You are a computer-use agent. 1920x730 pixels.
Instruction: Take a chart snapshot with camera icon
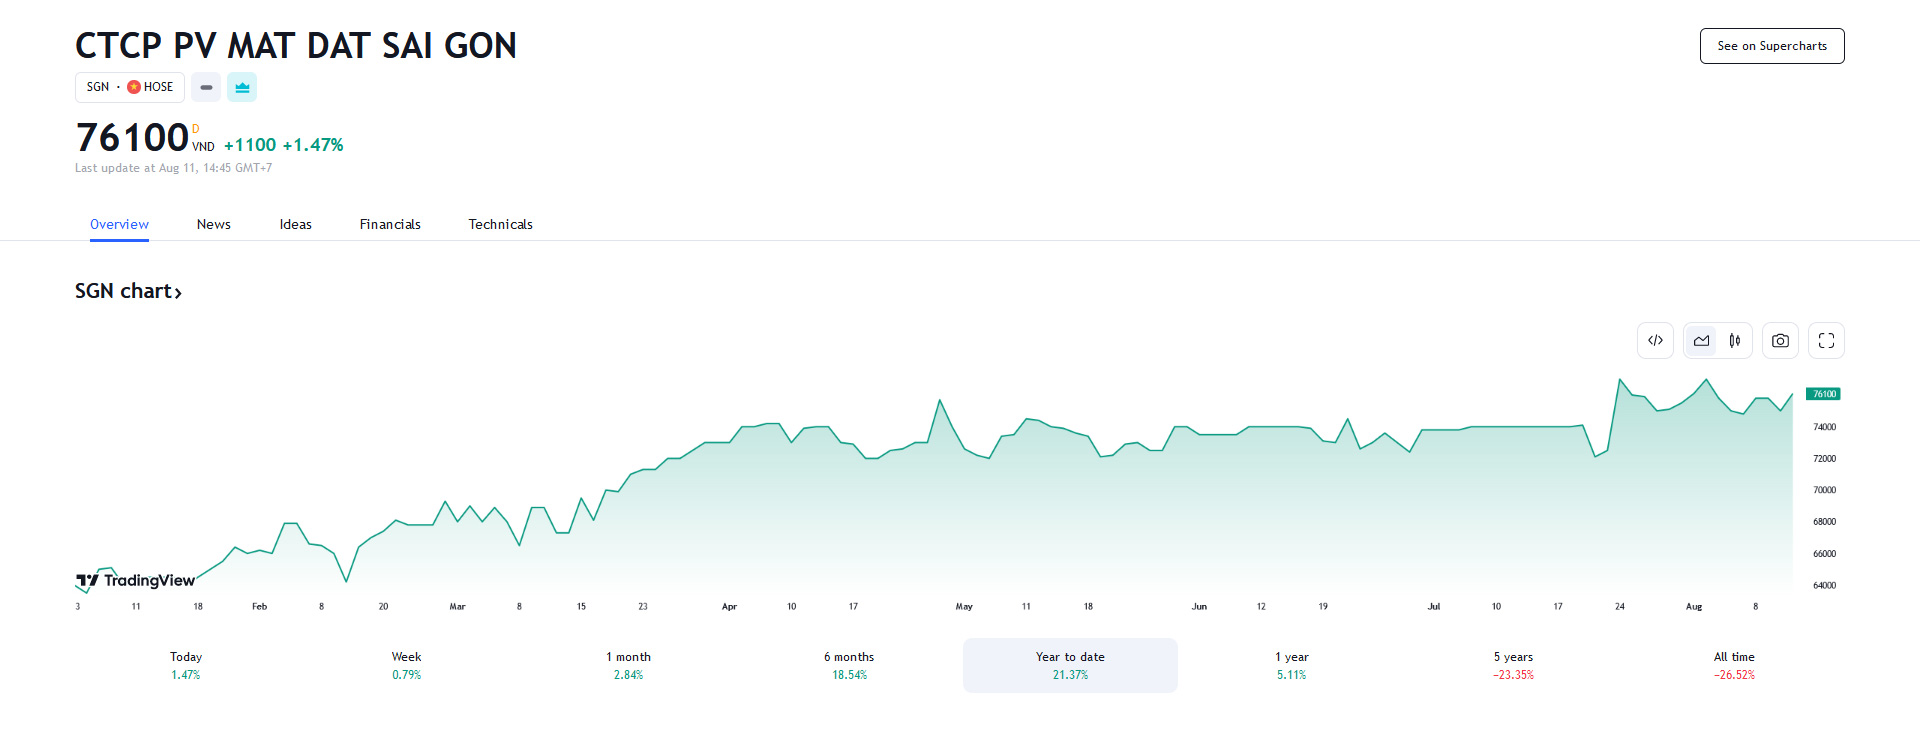(1780, 341)
